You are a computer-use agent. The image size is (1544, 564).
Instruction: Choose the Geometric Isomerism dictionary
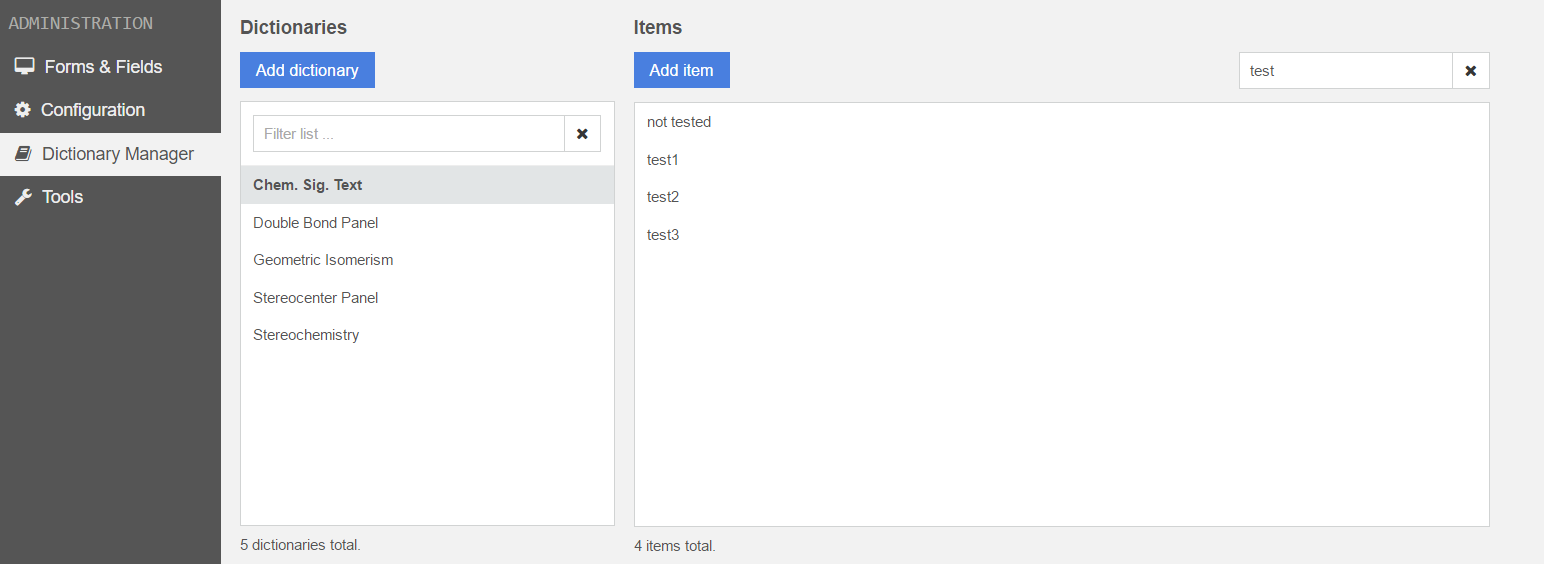coord(323,260)
